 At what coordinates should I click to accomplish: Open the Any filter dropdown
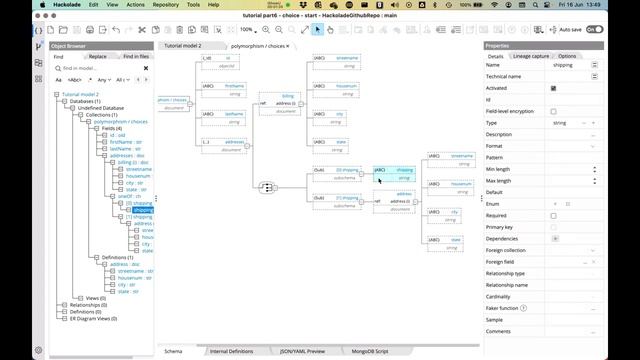104,80
